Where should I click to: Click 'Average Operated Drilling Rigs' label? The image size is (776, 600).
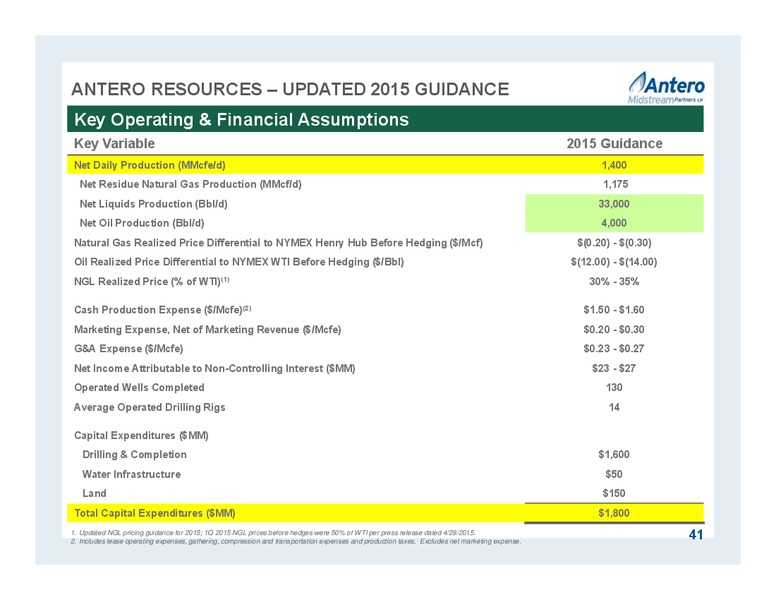point(149,407)
